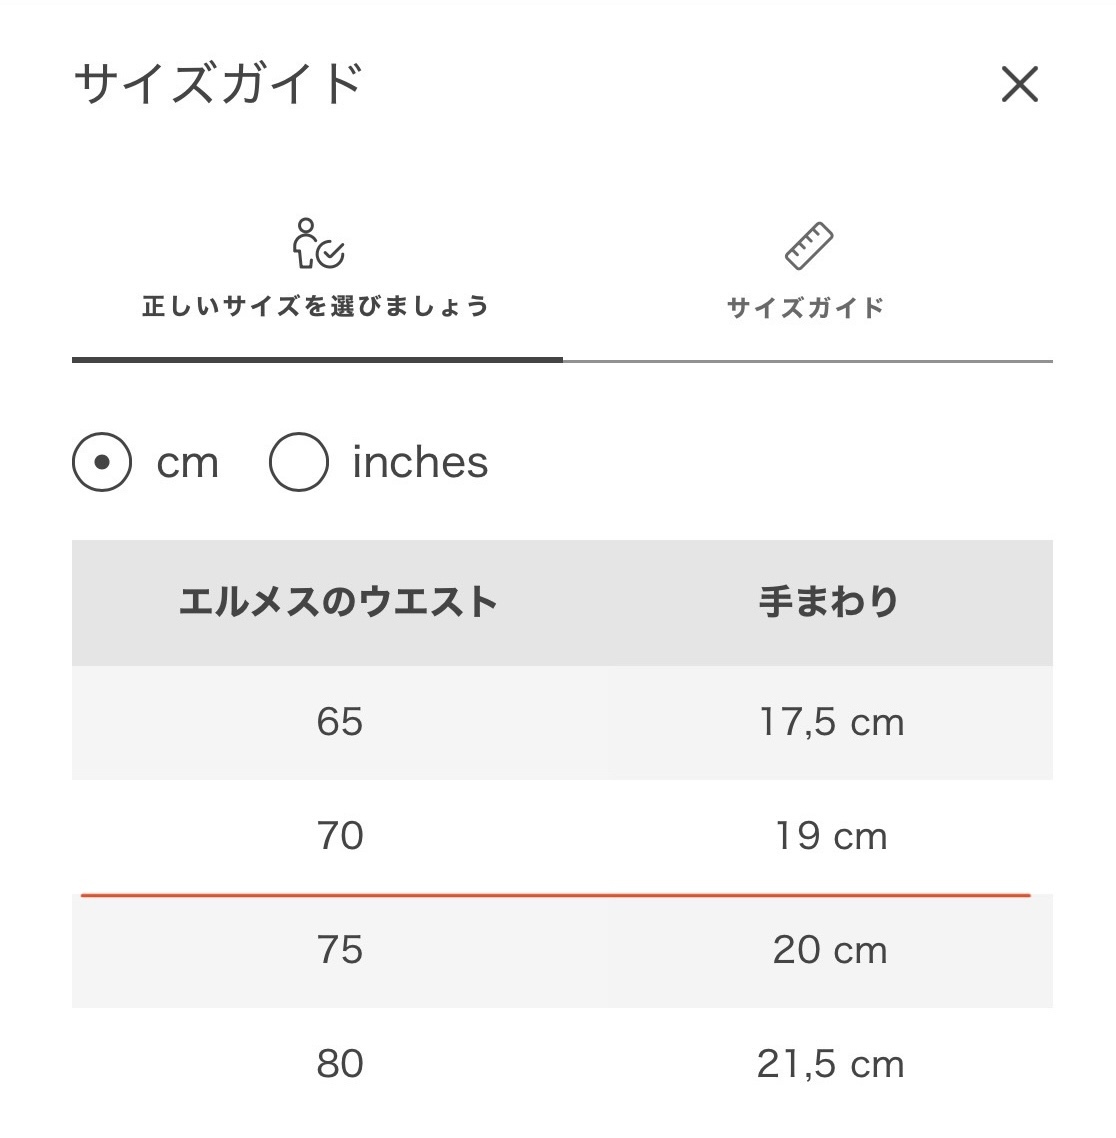The width and height of the screenshot is (1116, 1138).
Task: Click the cm unit label
Action: [187, 463]
